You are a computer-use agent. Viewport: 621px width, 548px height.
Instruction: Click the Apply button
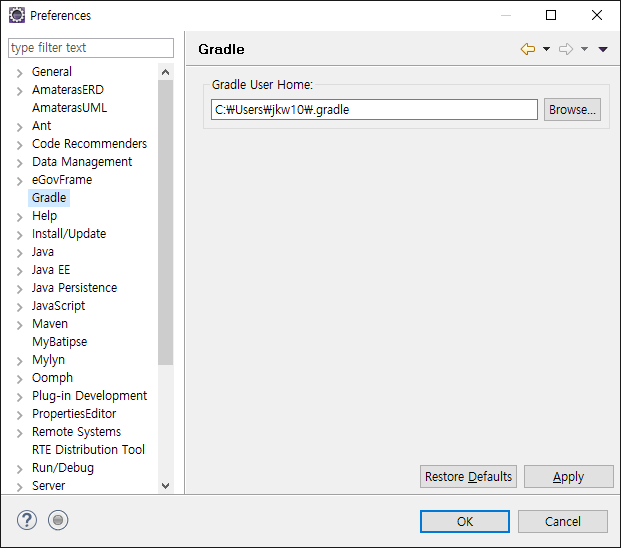click(568, 476)
